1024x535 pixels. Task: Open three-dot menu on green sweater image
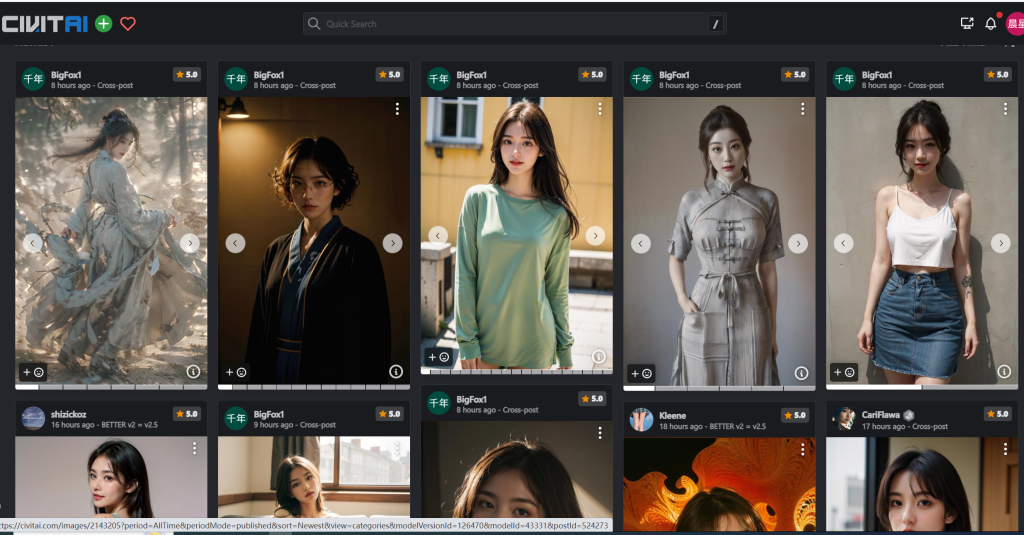pos(599,109)
